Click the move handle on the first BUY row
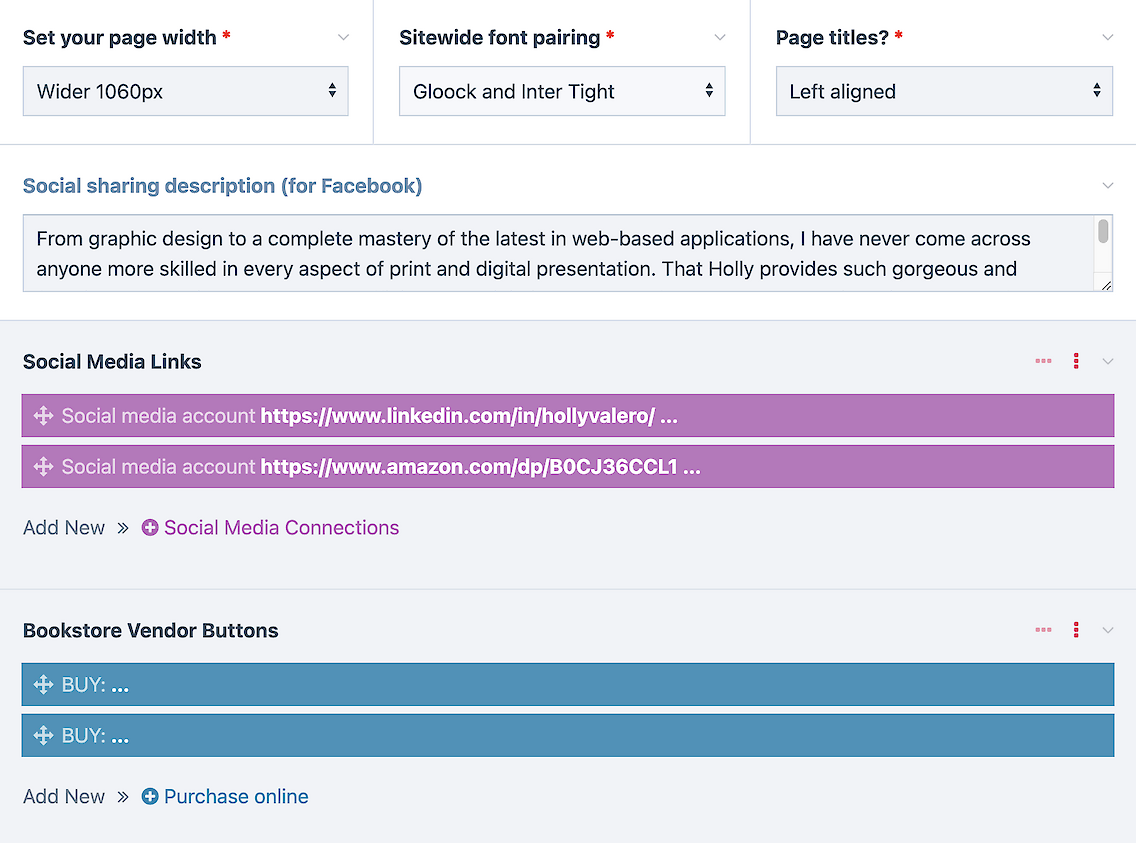1136x843 pixels. (x=43, y=685)
